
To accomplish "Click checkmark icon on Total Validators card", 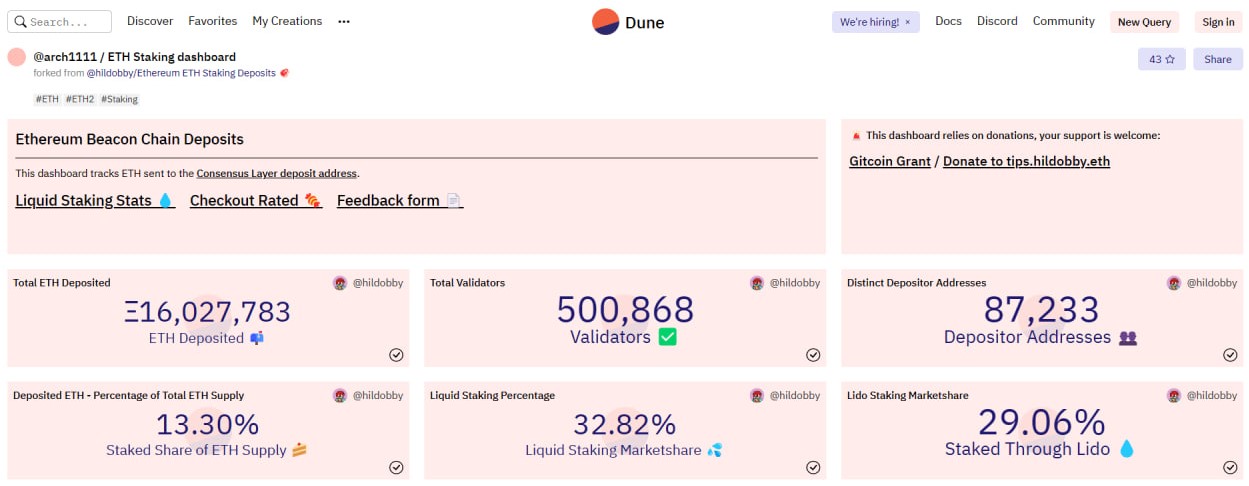I will (813, 355).
